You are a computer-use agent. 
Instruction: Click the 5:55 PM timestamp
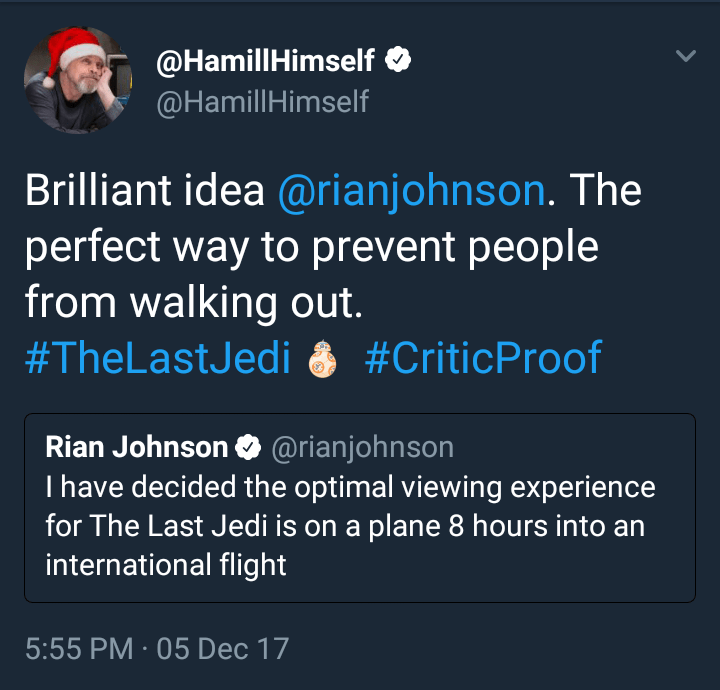click(78, 648)
